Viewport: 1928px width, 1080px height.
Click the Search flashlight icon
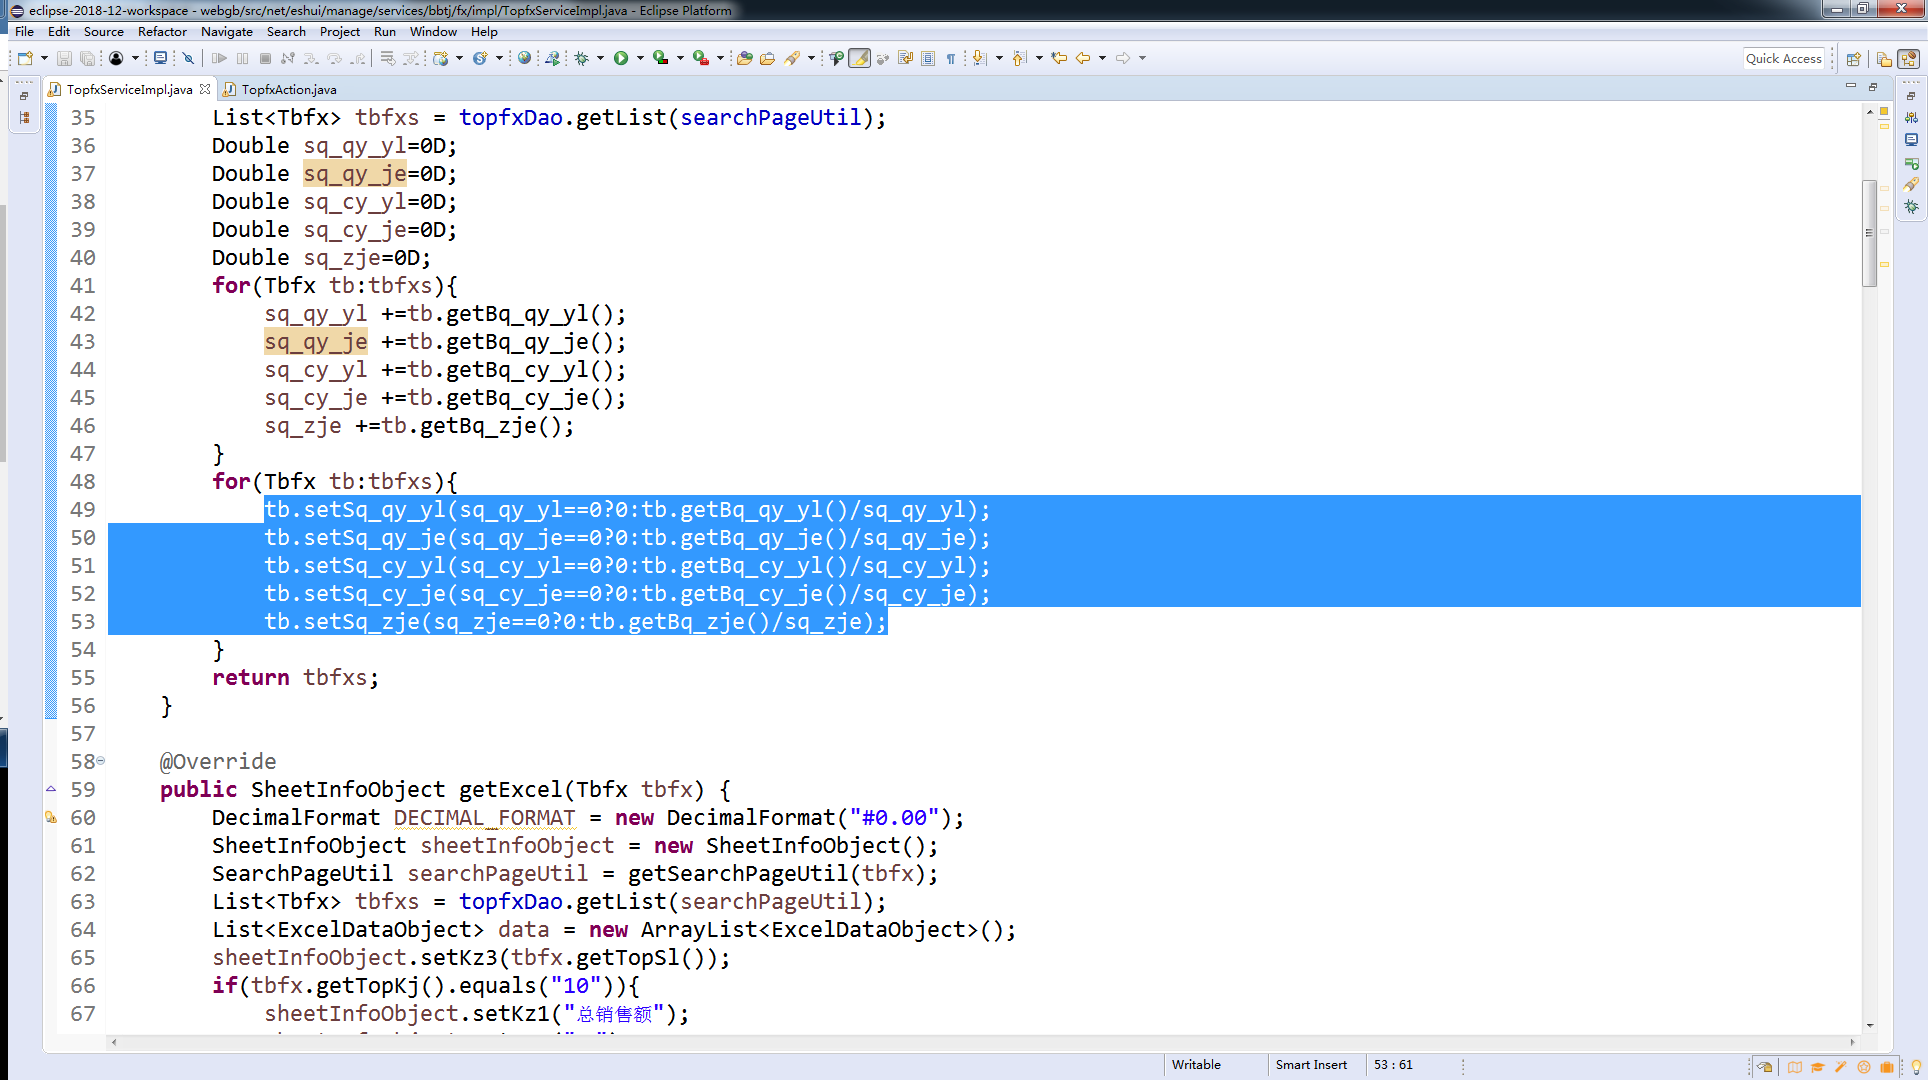click(791, 58)
